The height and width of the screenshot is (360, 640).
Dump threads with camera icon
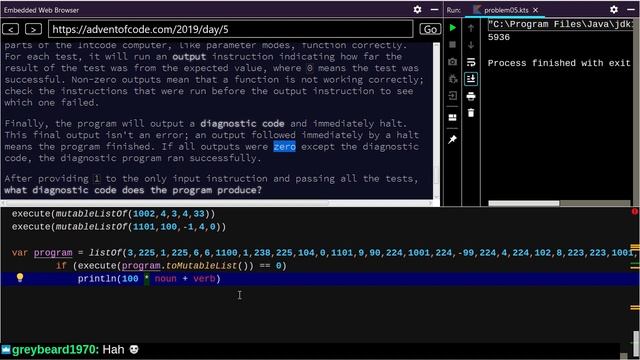(x=452, y=62)
